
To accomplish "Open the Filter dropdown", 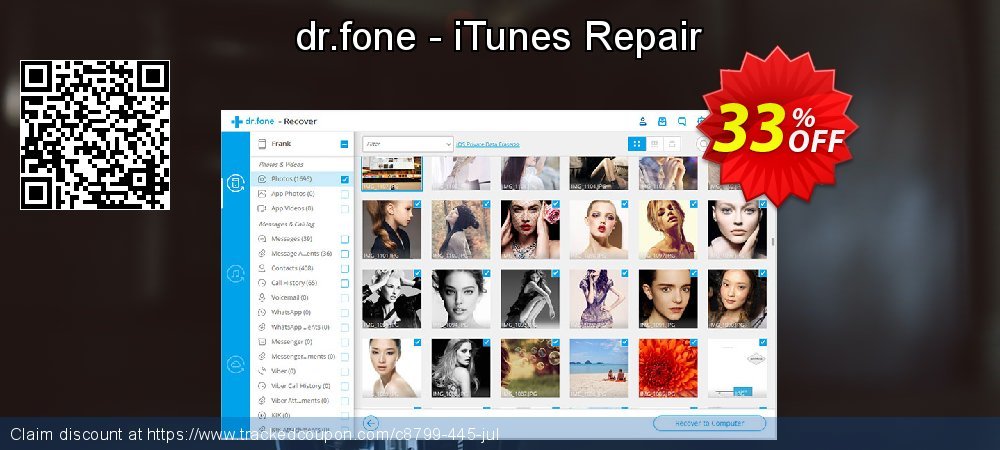I will point(408,144).
